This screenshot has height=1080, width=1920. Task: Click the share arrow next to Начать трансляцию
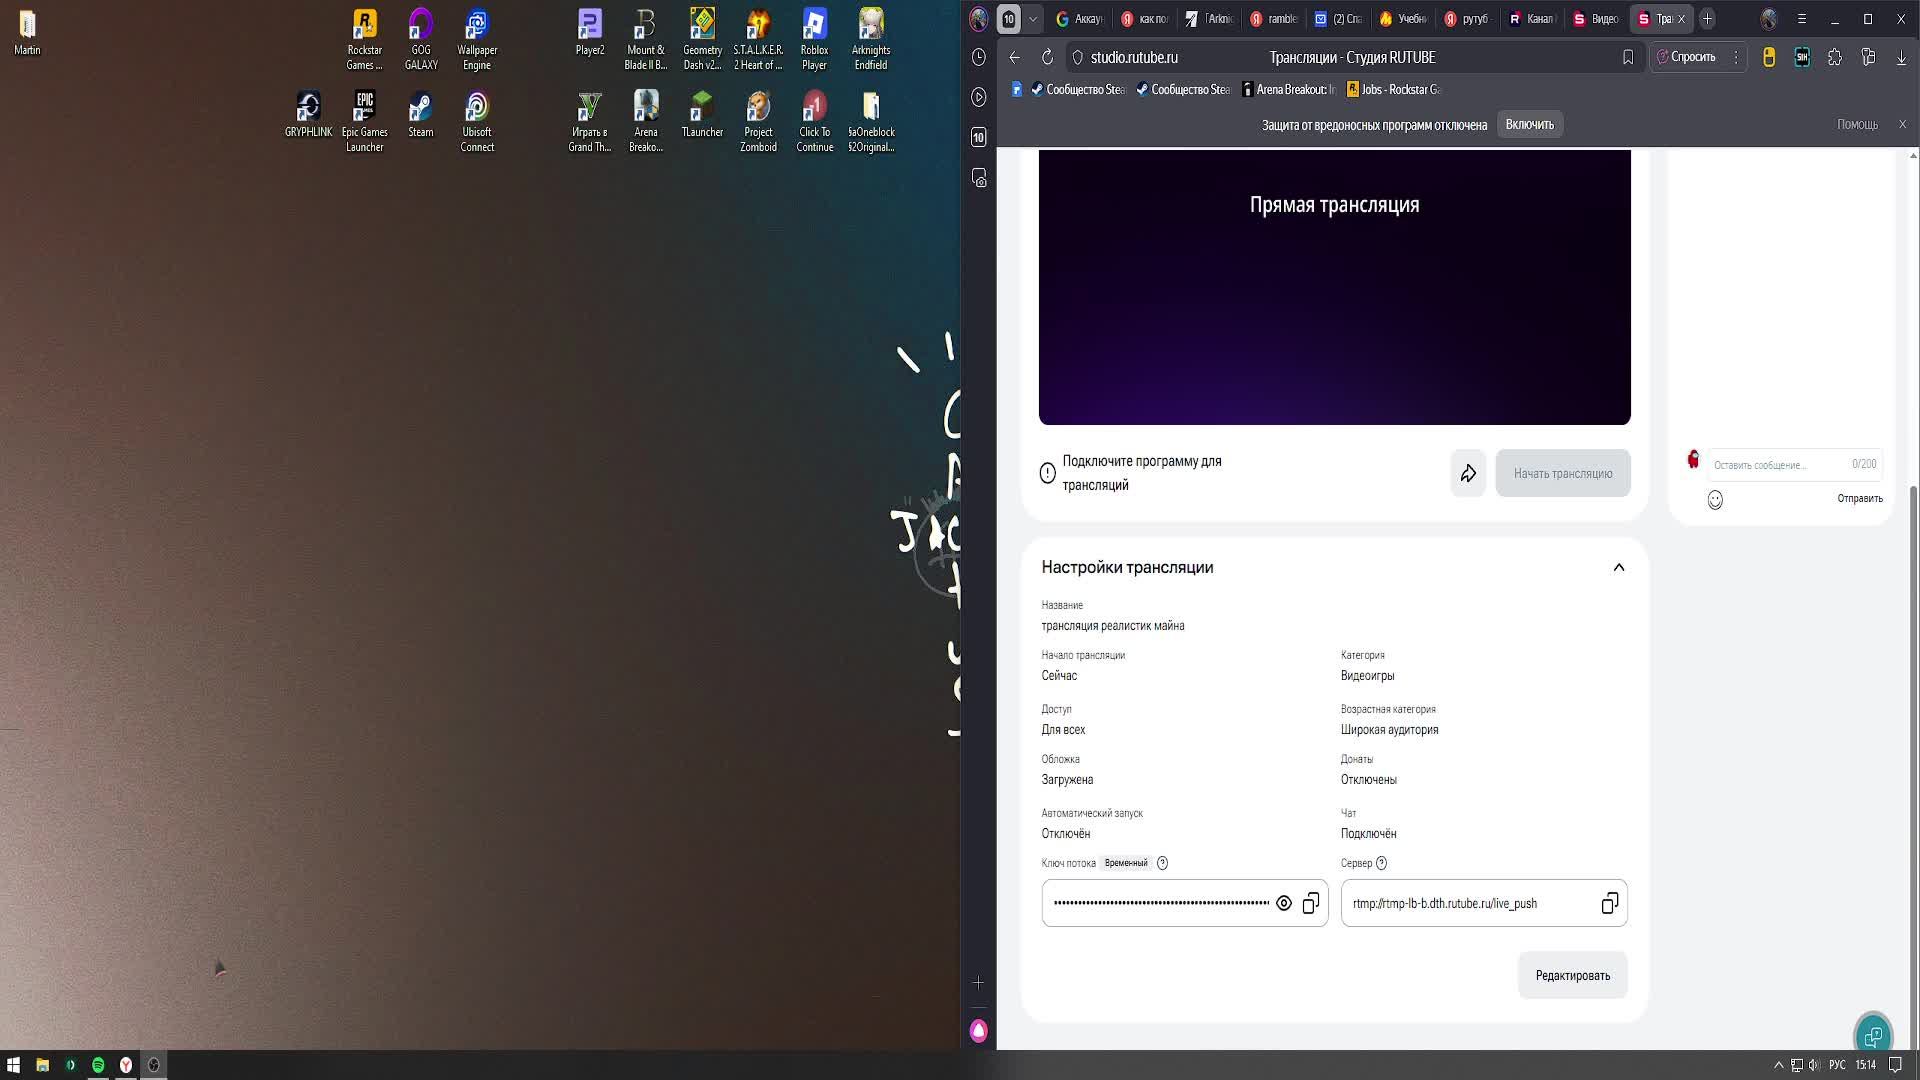coord(1468,473)
